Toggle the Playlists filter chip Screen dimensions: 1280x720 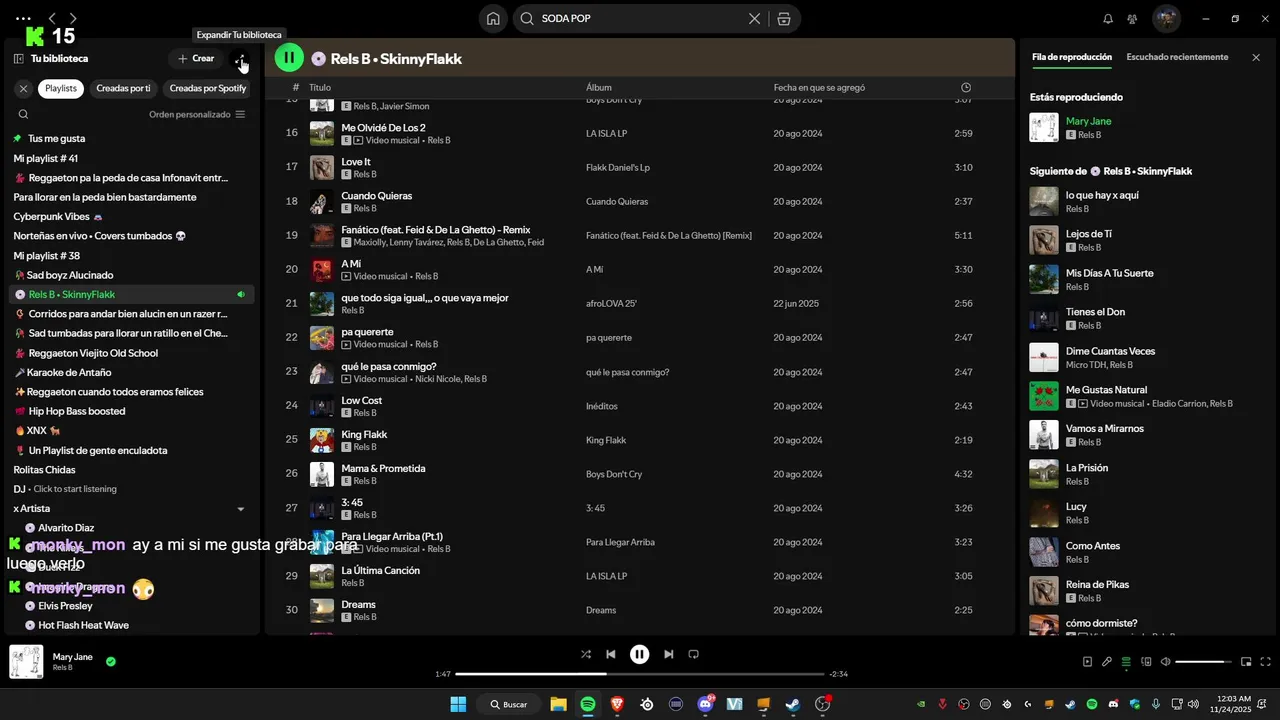[61, 88]
